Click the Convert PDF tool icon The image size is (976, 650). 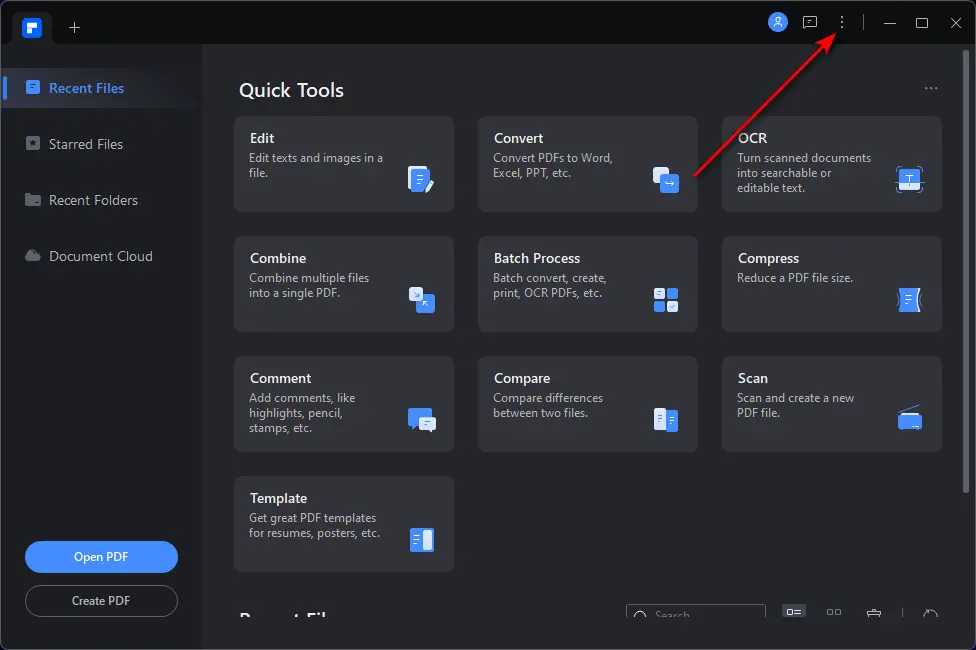(665, 179)
